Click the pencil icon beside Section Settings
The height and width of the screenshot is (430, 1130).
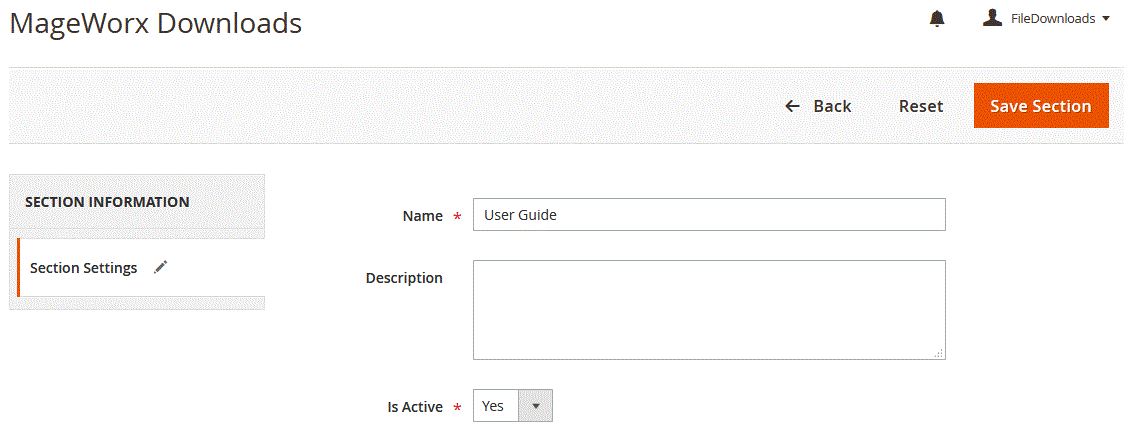click(x=161, y=267)
